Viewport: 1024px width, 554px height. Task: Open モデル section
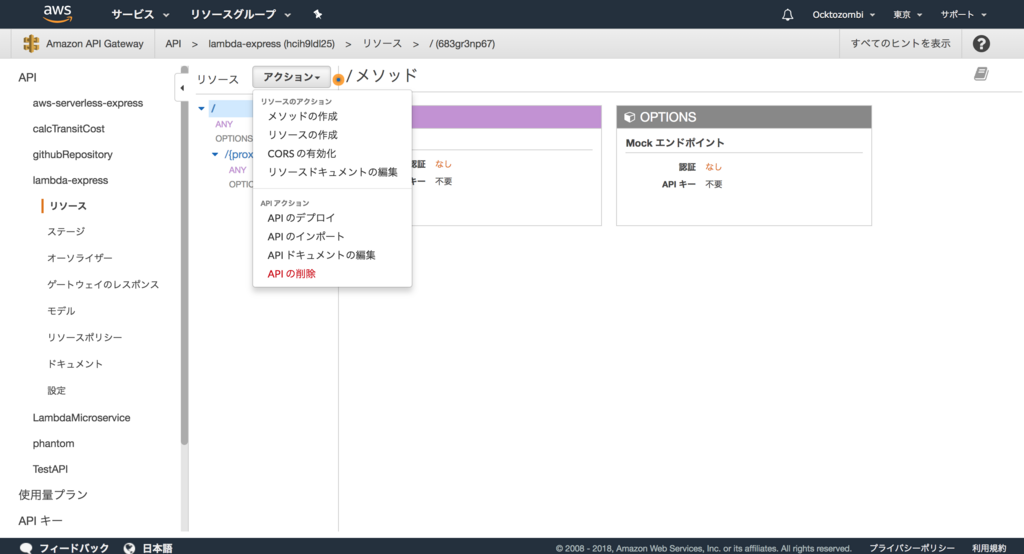pos(61,311)
